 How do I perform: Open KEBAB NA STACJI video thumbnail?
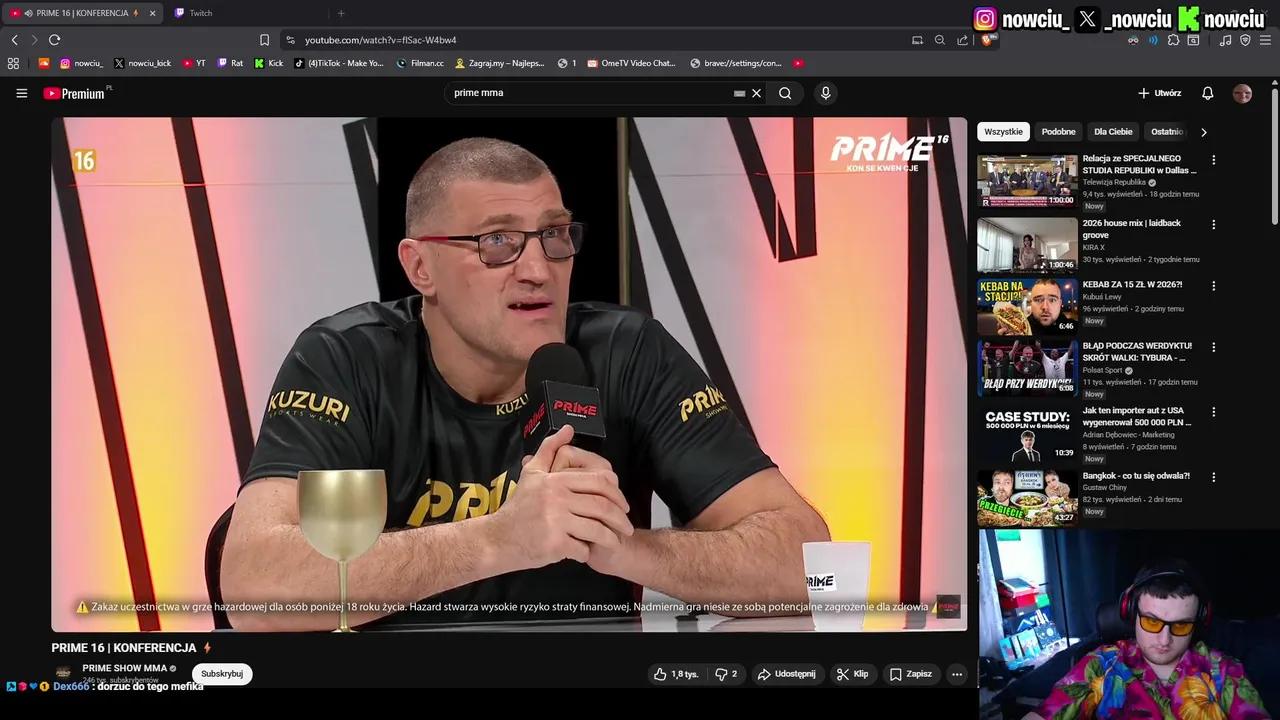coord(1027,306)
